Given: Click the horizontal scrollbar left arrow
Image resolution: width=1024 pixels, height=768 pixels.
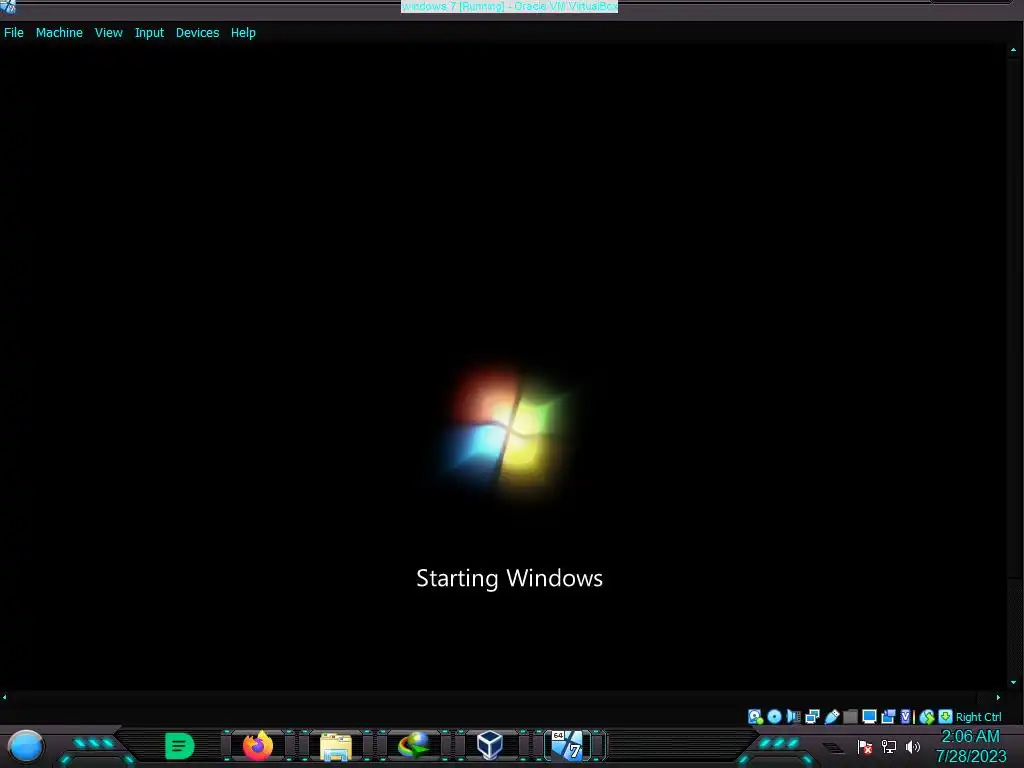Looking at the screenshot, I should point(5,697).
